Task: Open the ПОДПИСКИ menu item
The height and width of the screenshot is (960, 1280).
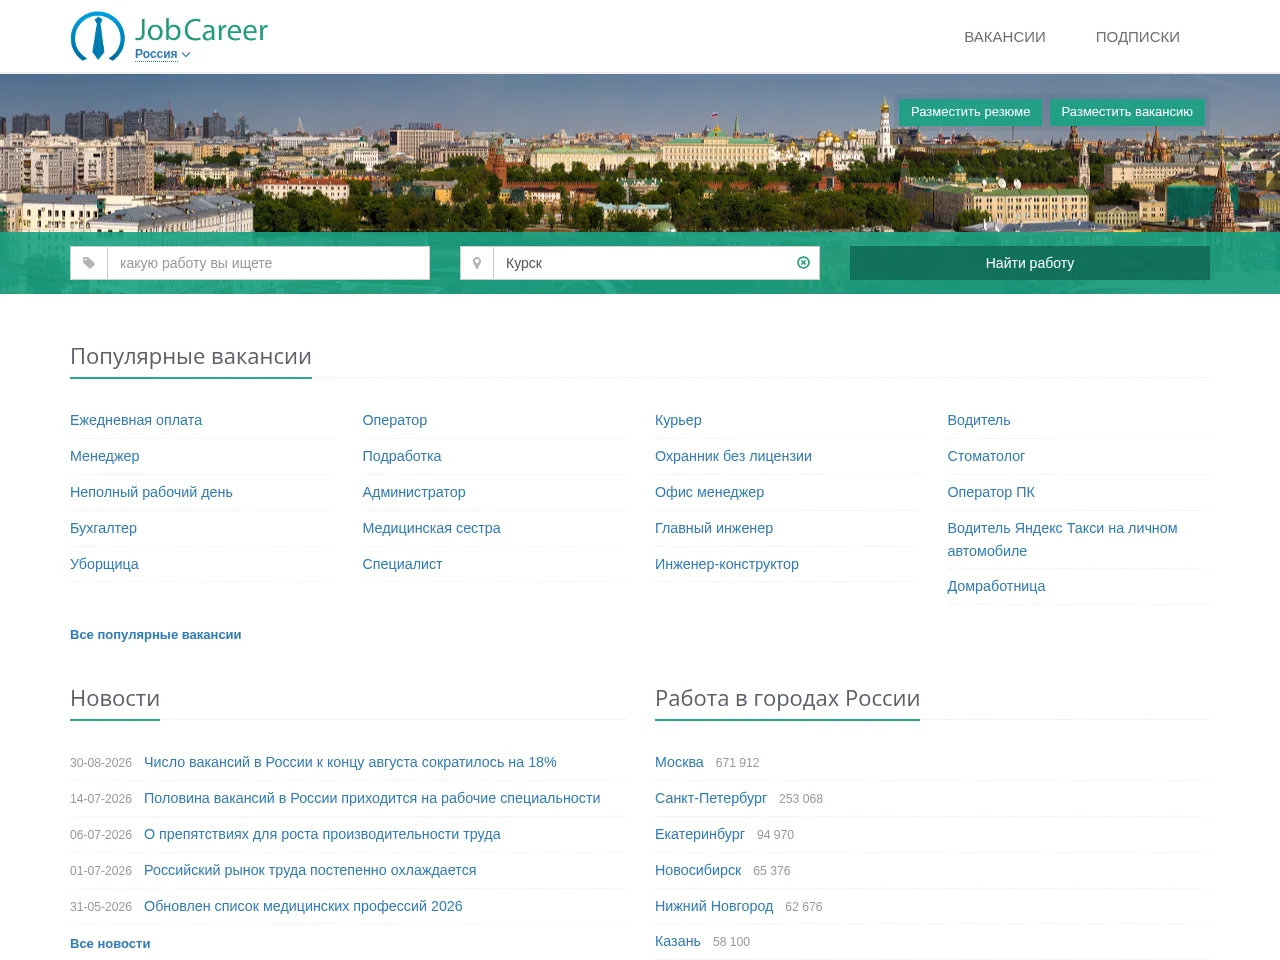Action: pos(1138,37)
